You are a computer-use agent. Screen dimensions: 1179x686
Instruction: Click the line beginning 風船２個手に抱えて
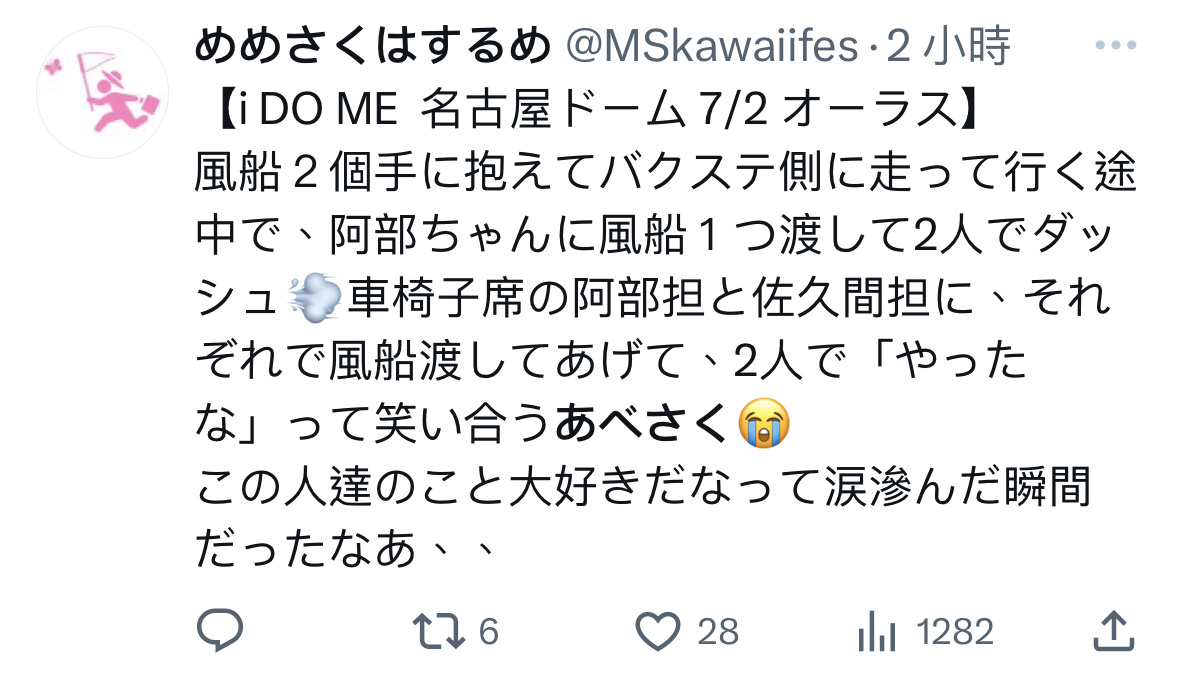[x=665, y=172]
